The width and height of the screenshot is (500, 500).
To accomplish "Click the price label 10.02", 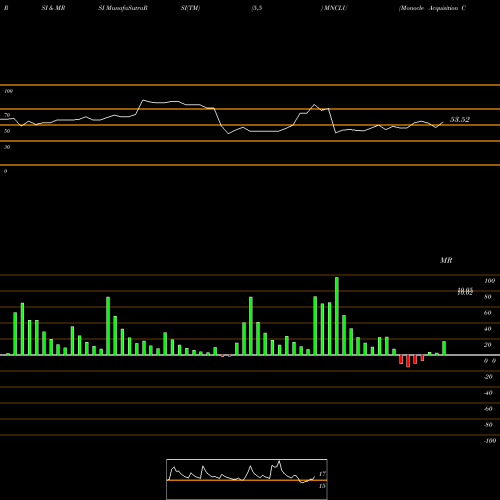I will [465, 293].
